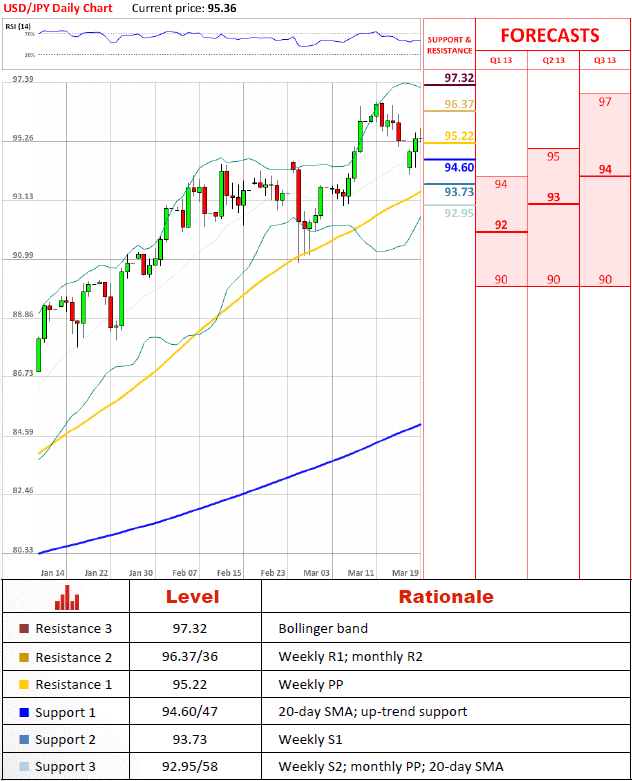Click the 93.73 support level label beside chart

pyautogui.click(x=459, y=192)
